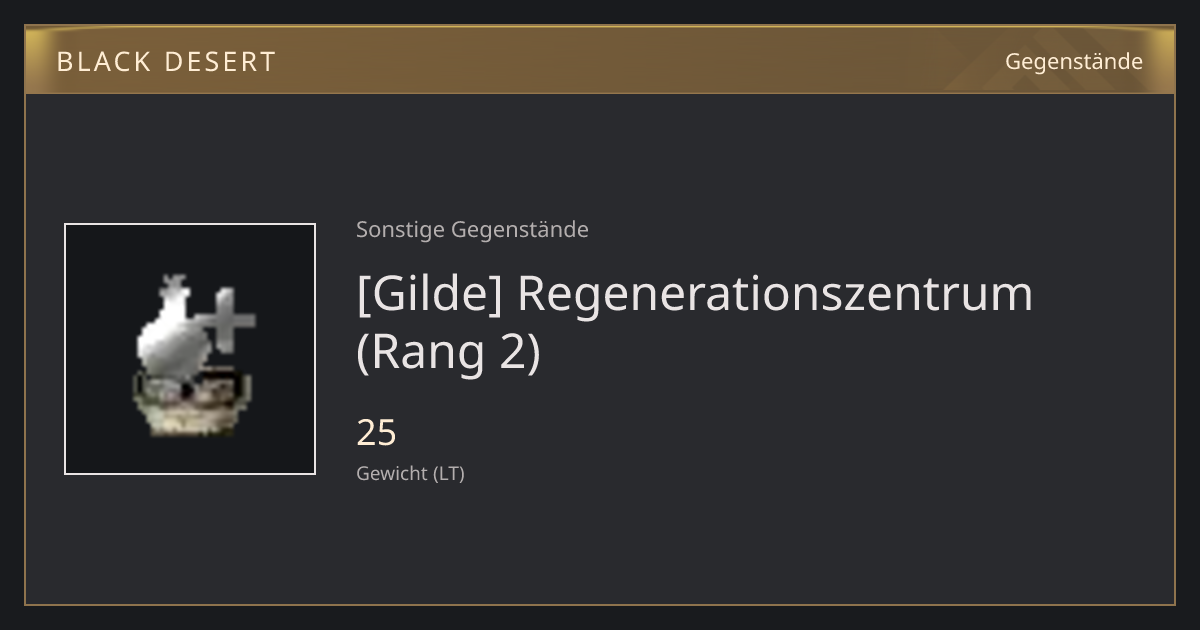Click the word DESERT in the header
Screen dimensions: 1200x630
click(x=220, y=62)
